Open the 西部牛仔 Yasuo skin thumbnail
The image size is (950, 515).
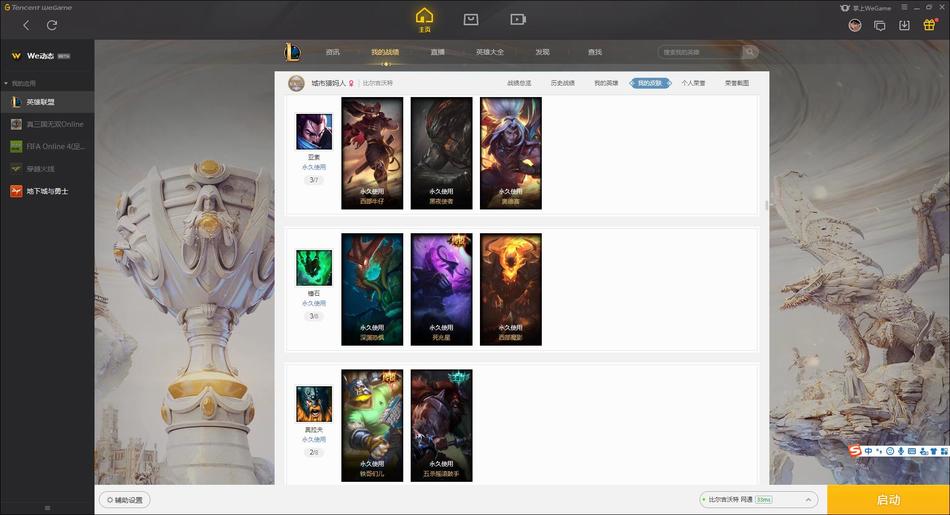[x=372, y=153]
